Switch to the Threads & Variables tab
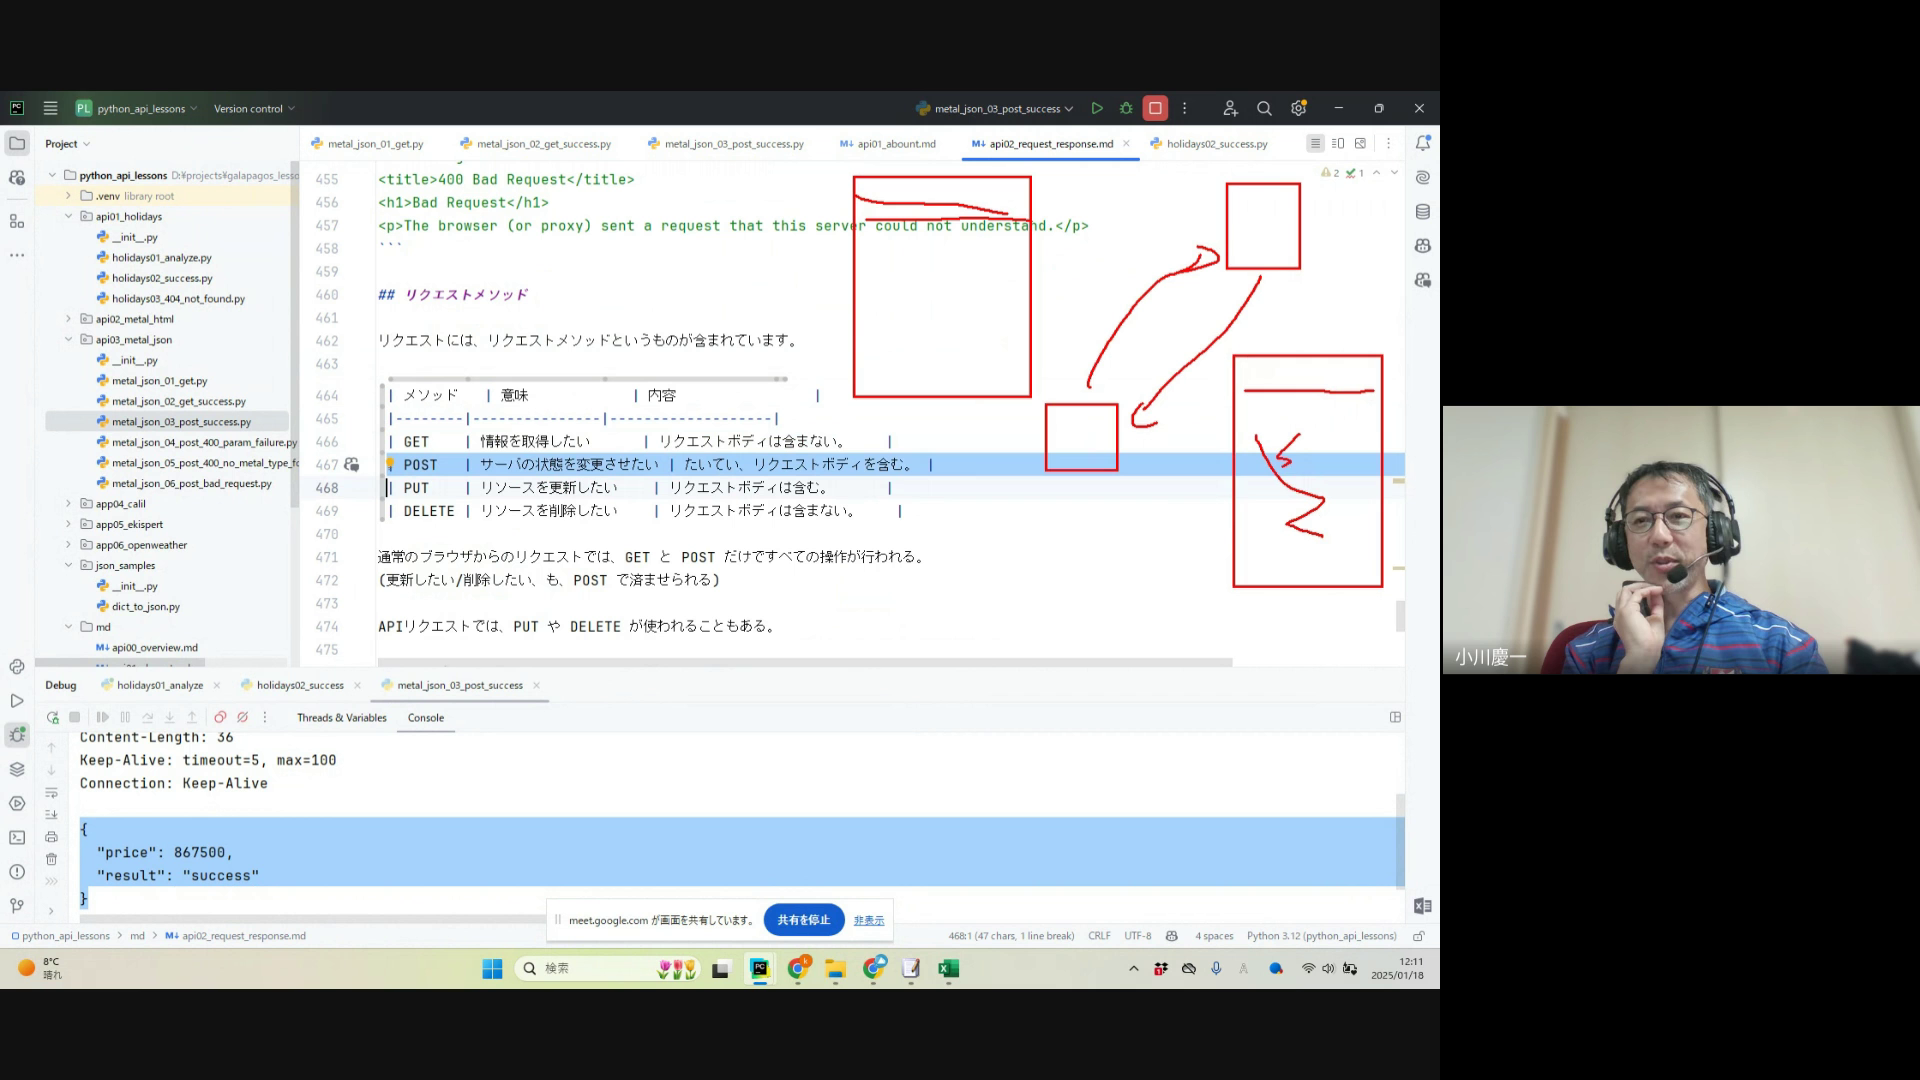 click(341, 718)
